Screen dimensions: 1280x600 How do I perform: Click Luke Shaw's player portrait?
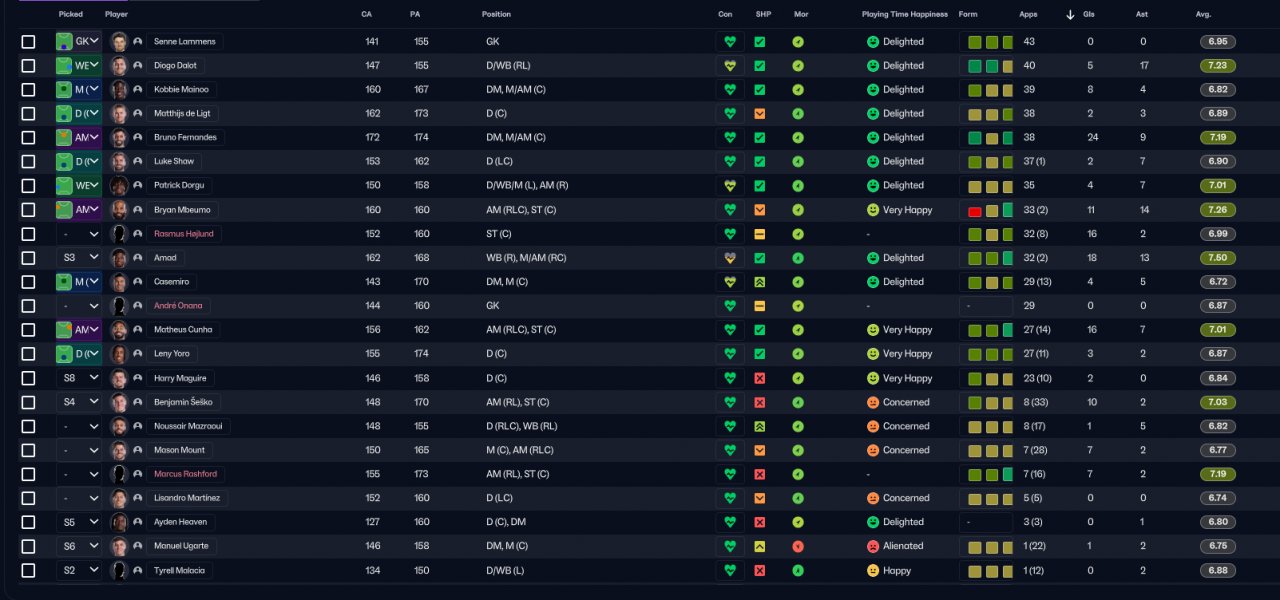click(120, 162)
